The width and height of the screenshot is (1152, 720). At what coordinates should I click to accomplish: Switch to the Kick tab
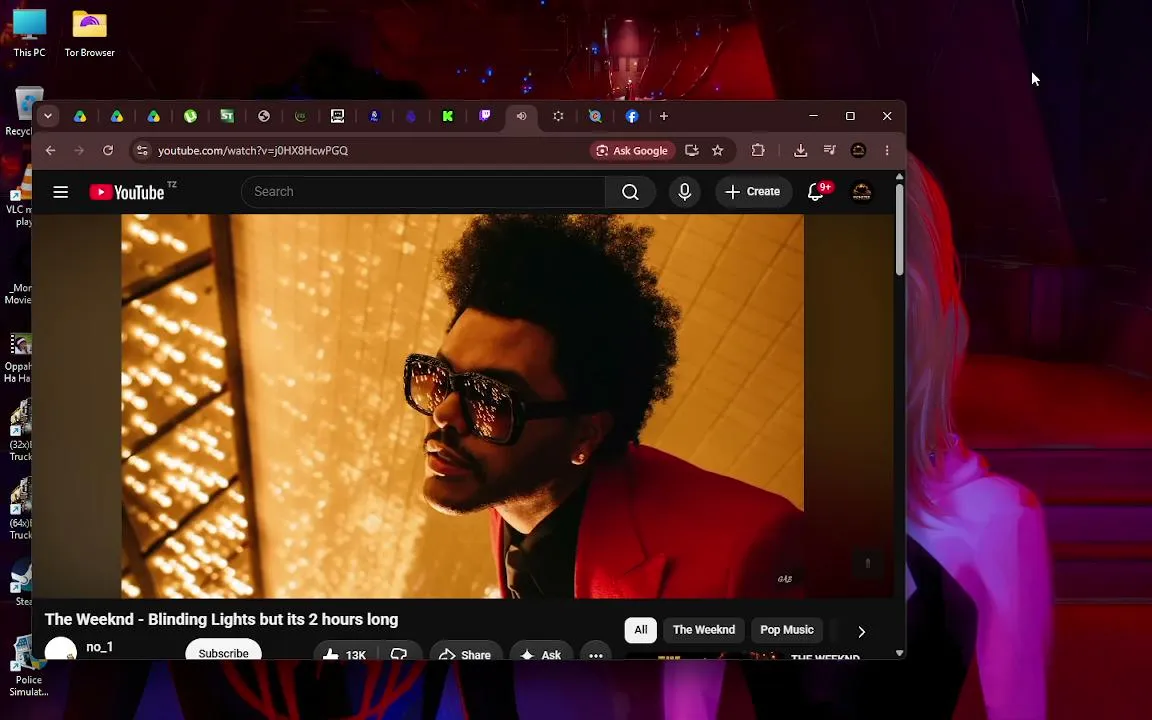click(447, 116)
